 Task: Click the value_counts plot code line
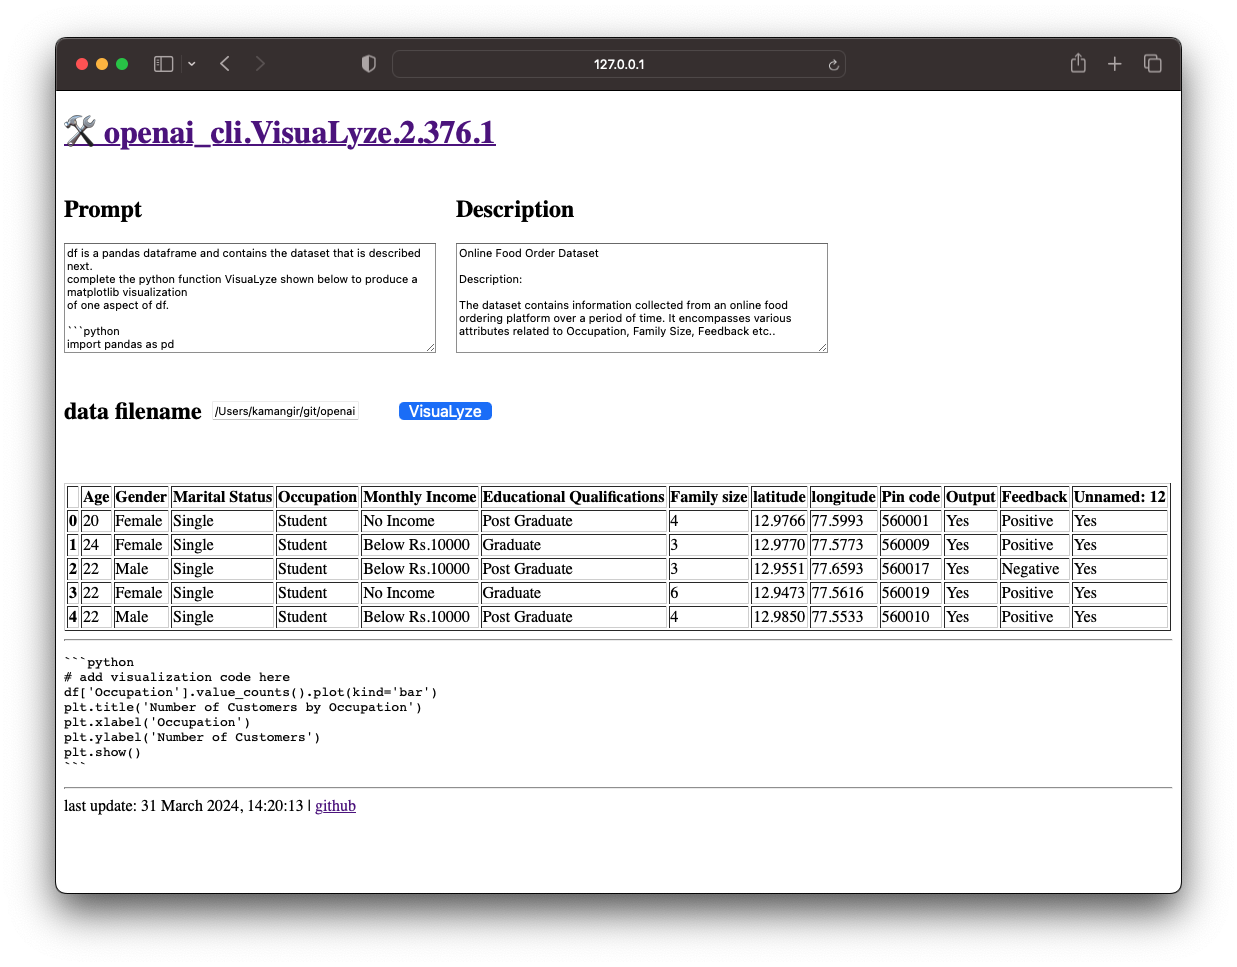coord(250,692)
